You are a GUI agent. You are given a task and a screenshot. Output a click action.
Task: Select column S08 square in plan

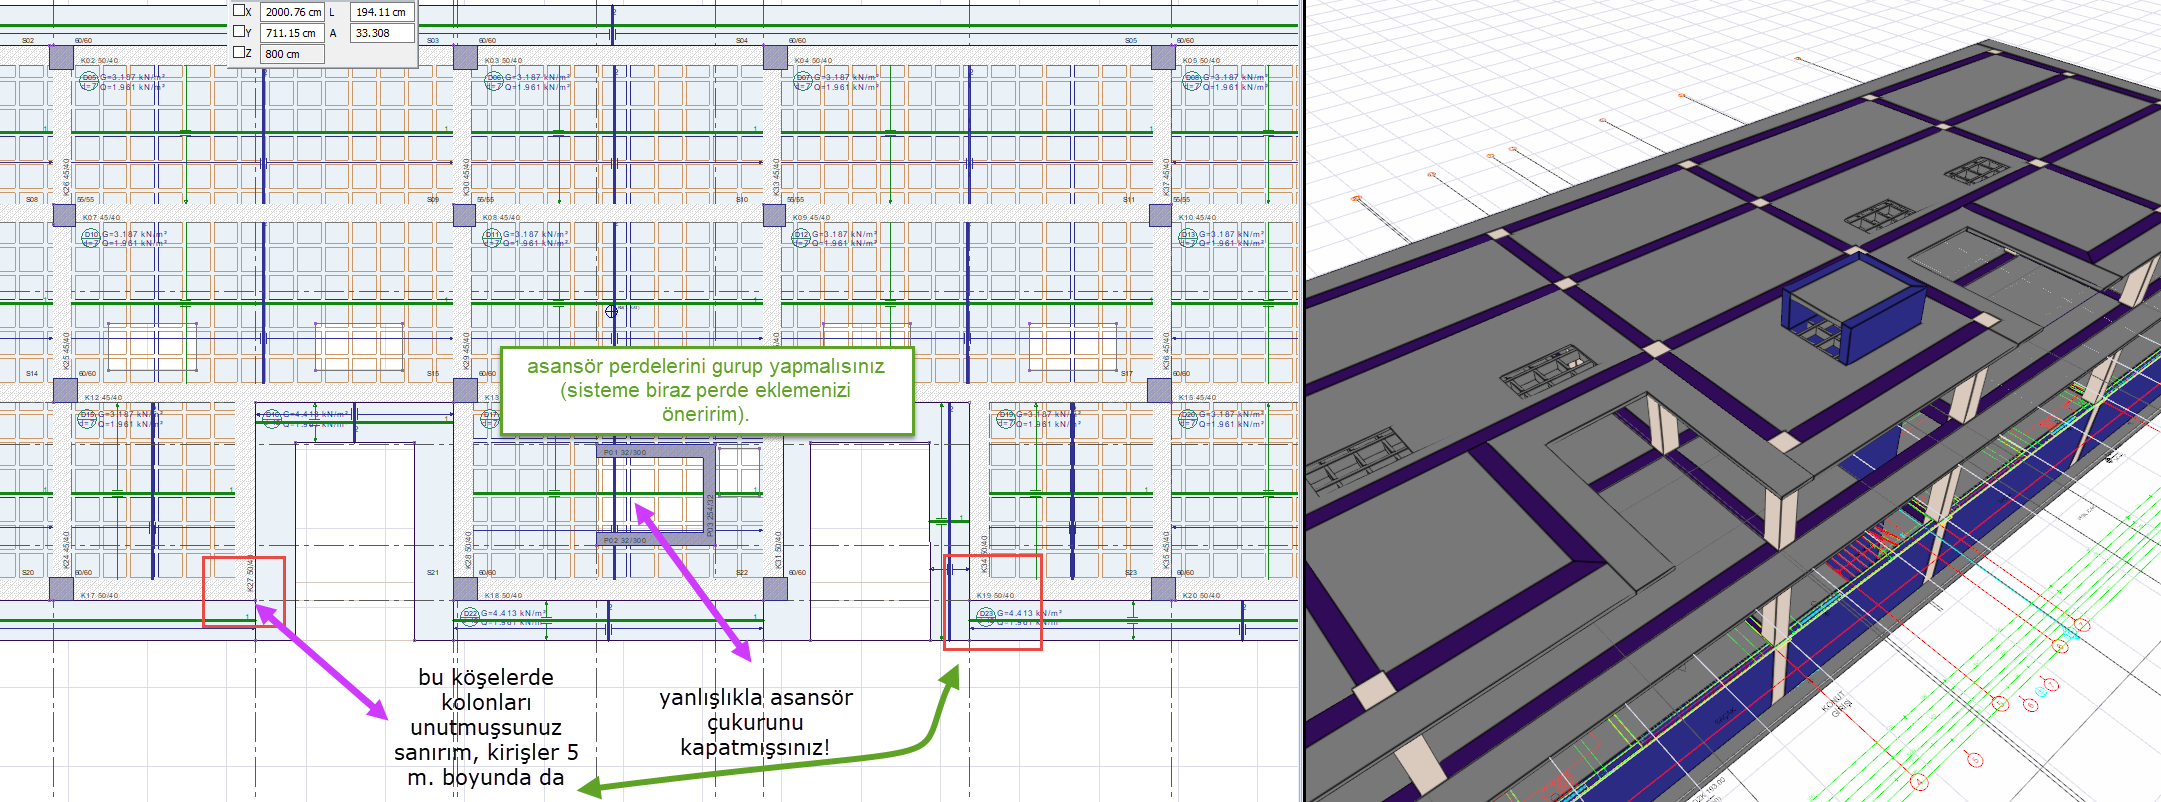click(64, 215)
